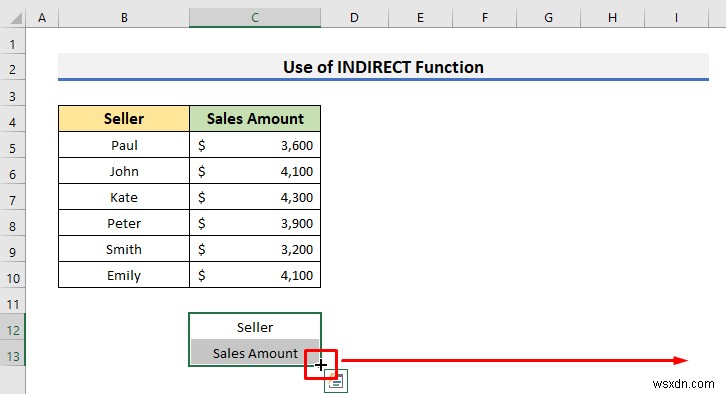Select the cell containing Peter
Screen dimensions: 726x394
click(124, 223)
